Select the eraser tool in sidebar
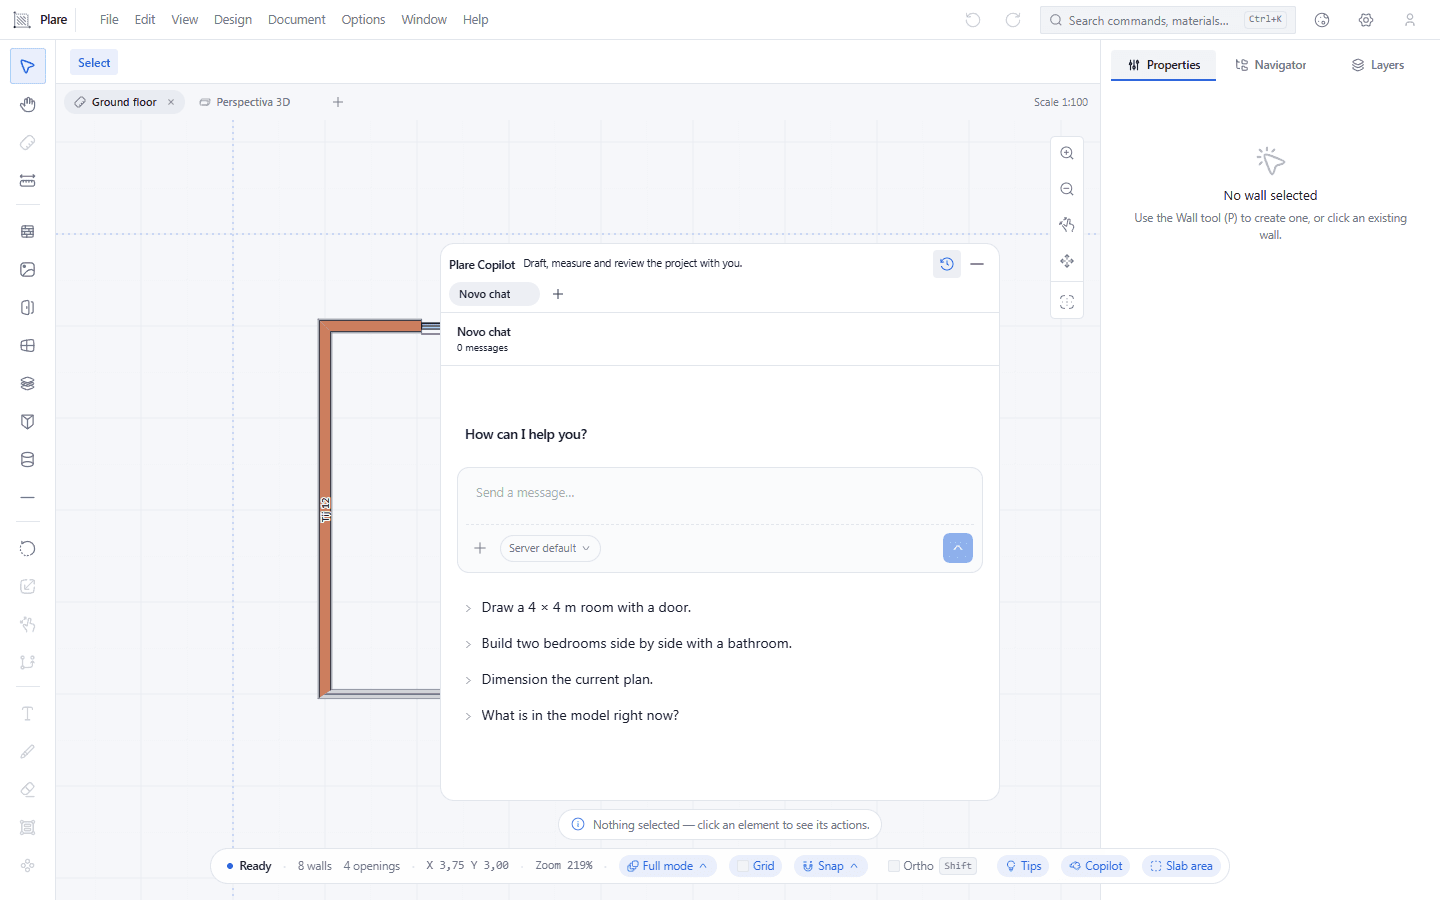 coord(27,790)
